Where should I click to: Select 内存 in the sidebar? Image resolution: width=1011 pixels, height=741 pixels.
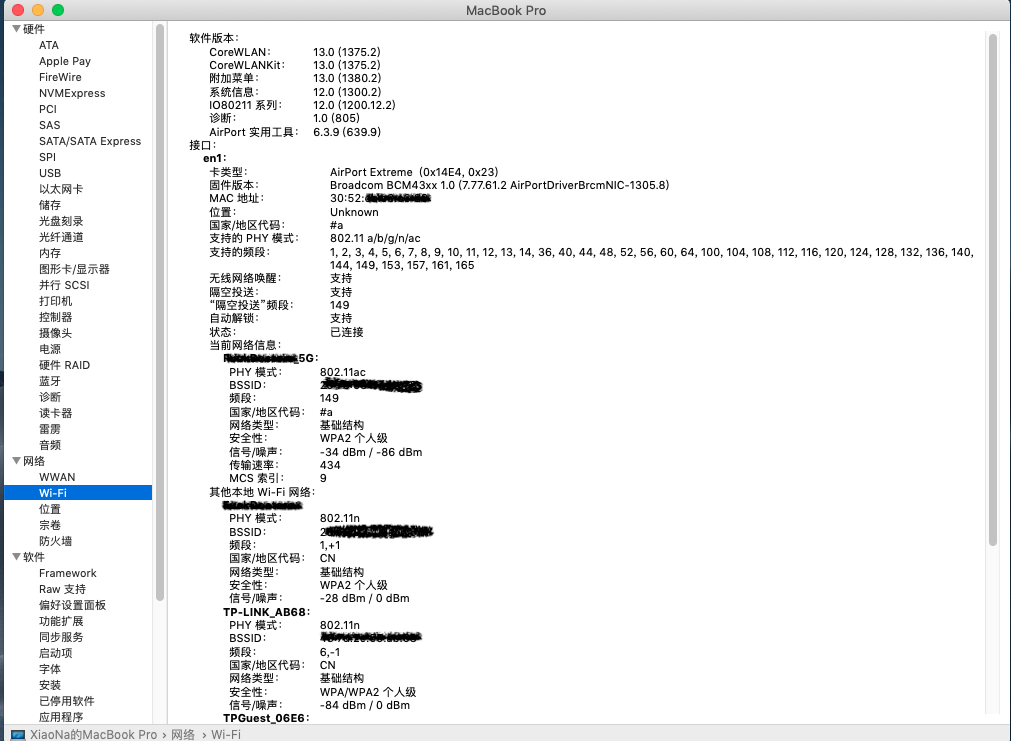50,253
